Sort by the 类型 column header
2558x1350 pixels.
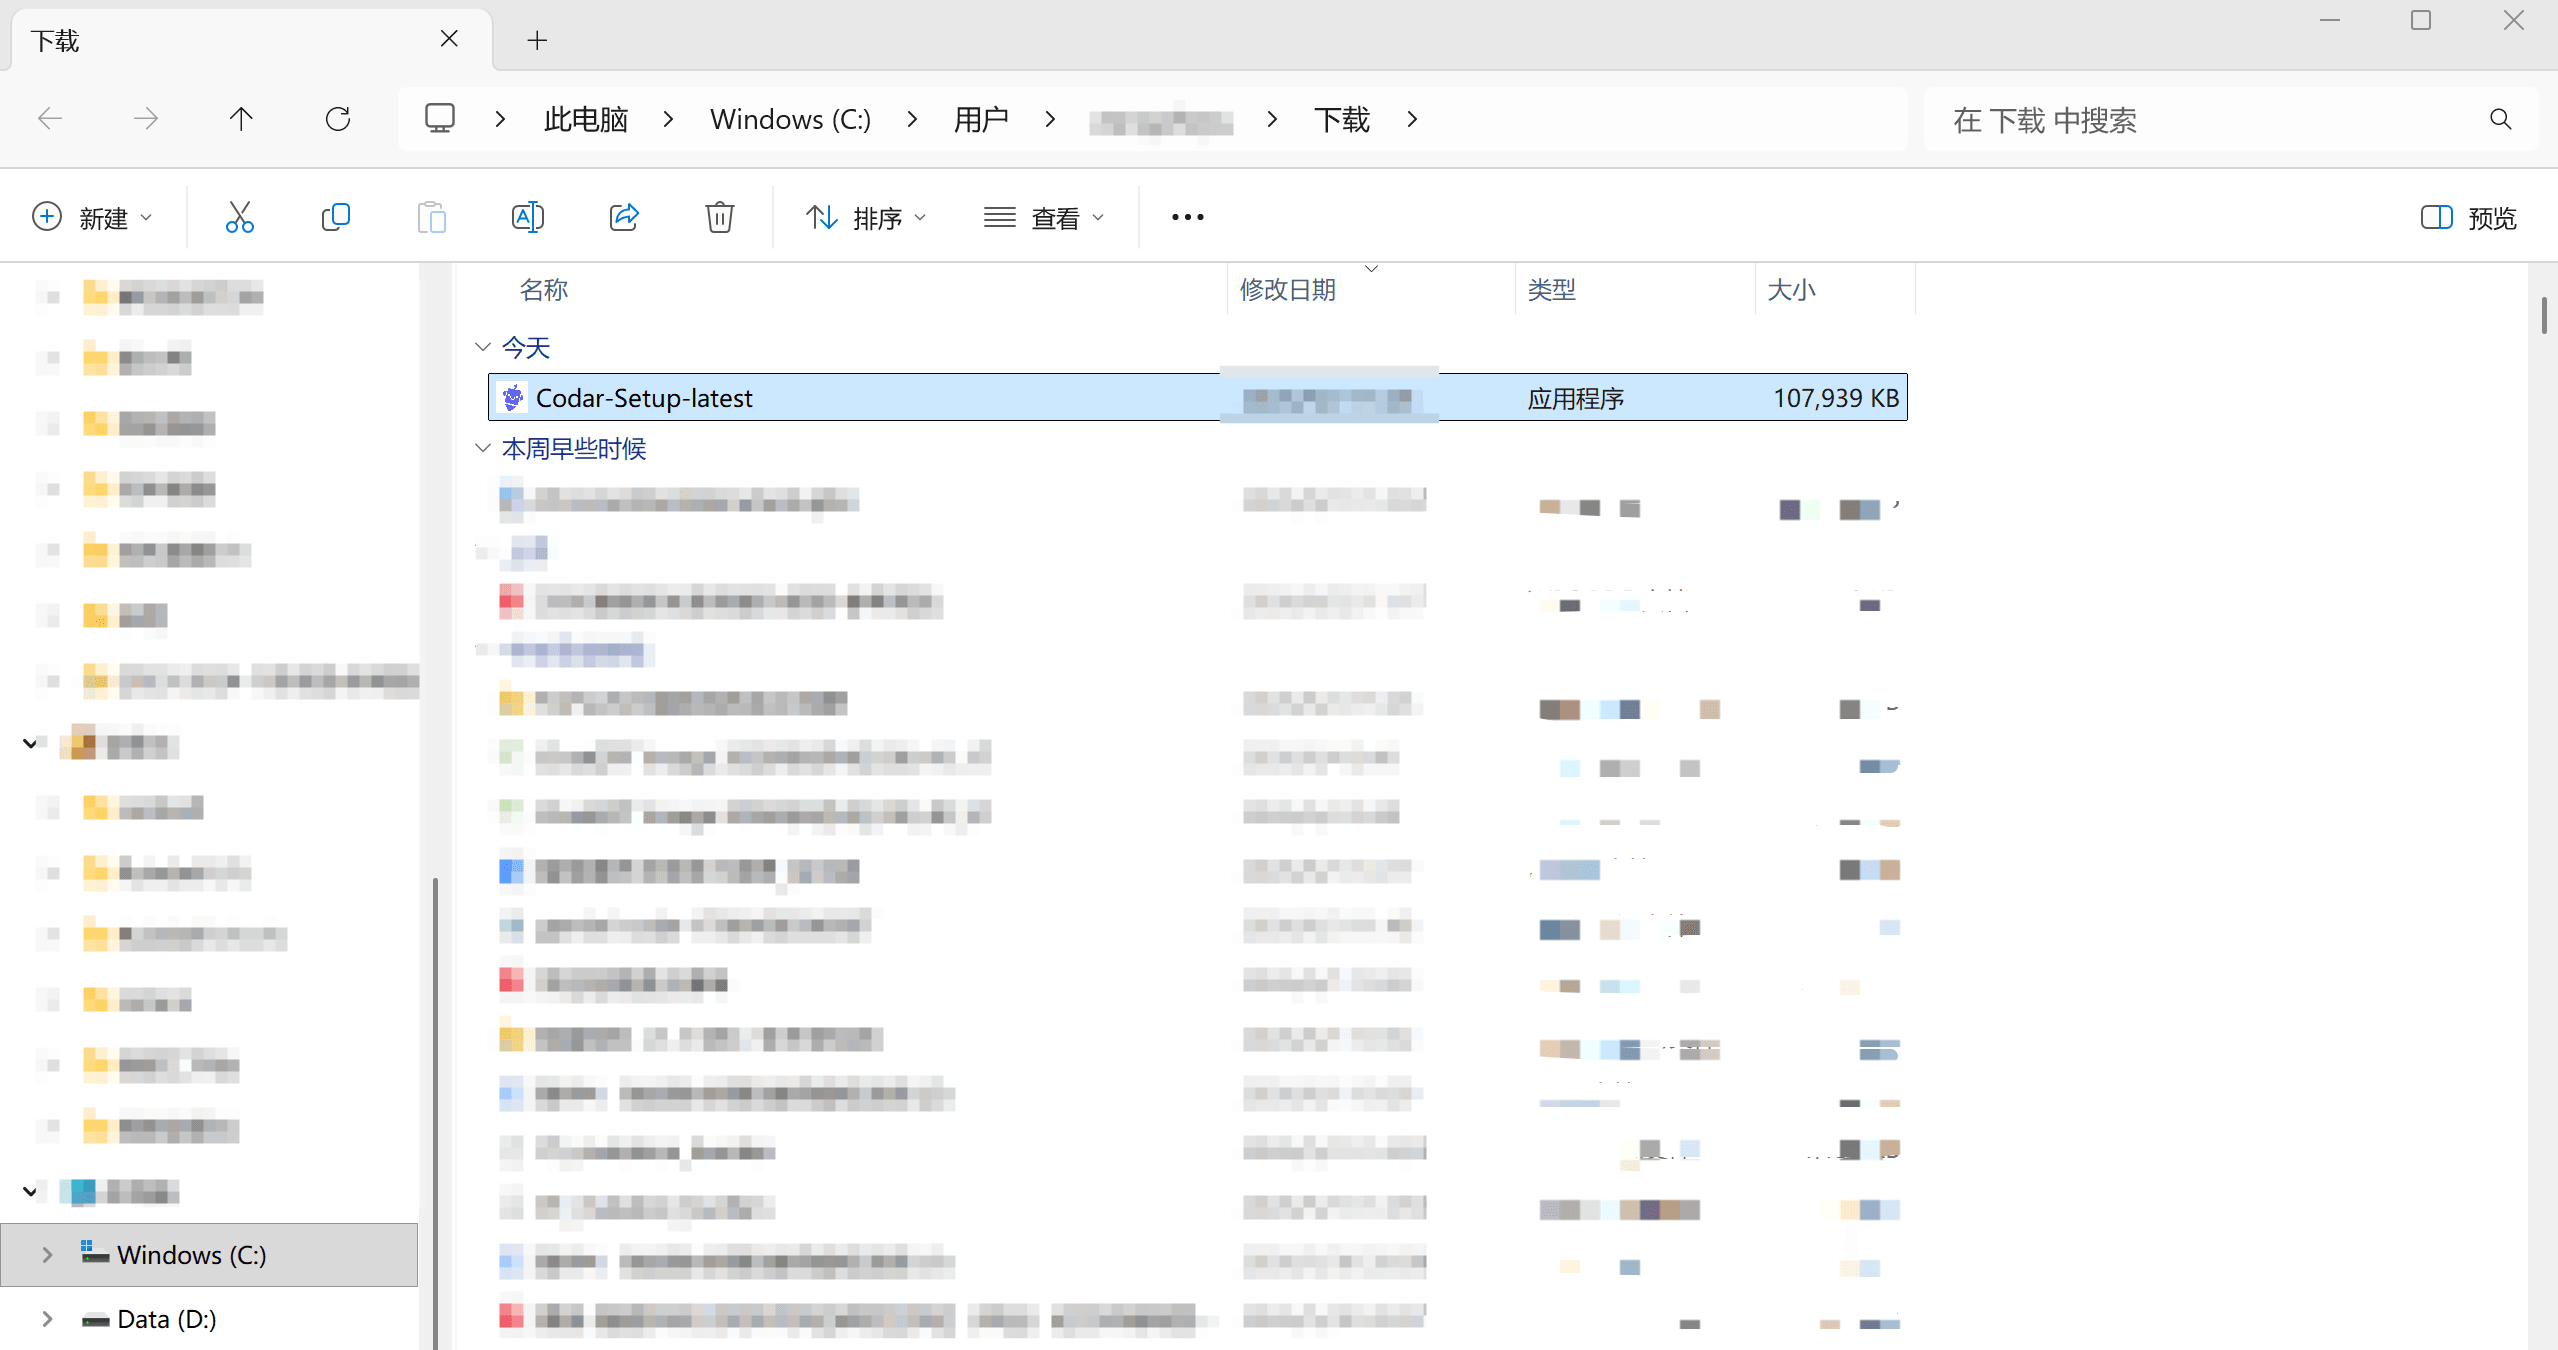tap(1552, 290)
